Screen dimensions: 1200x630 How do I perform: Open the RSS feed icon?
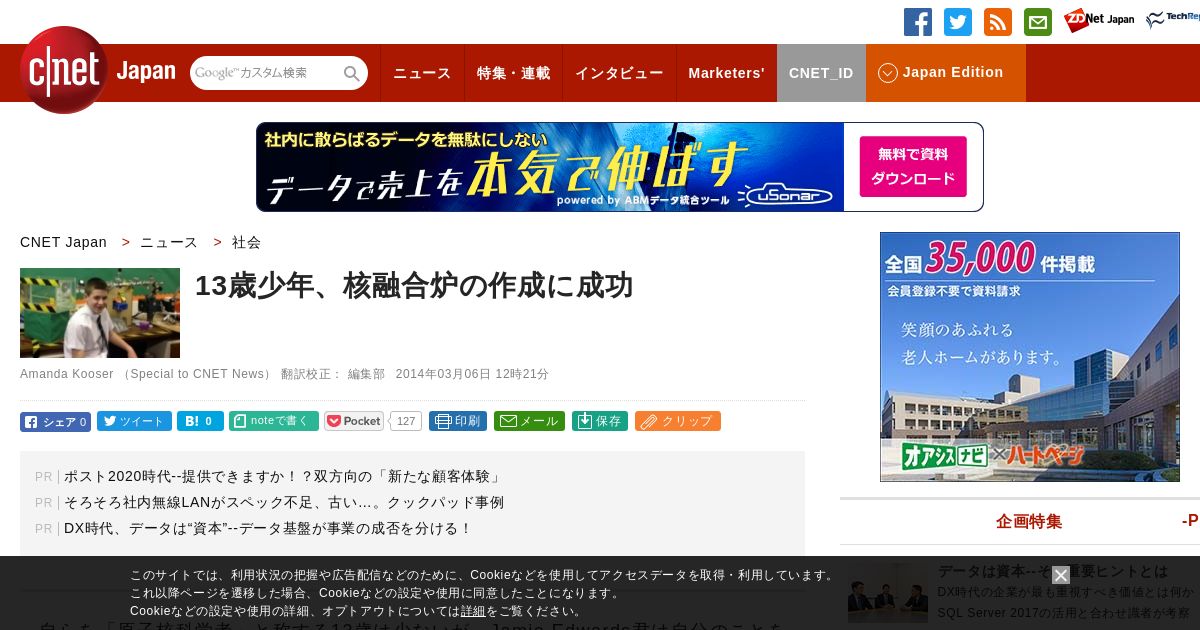point(998,22)
